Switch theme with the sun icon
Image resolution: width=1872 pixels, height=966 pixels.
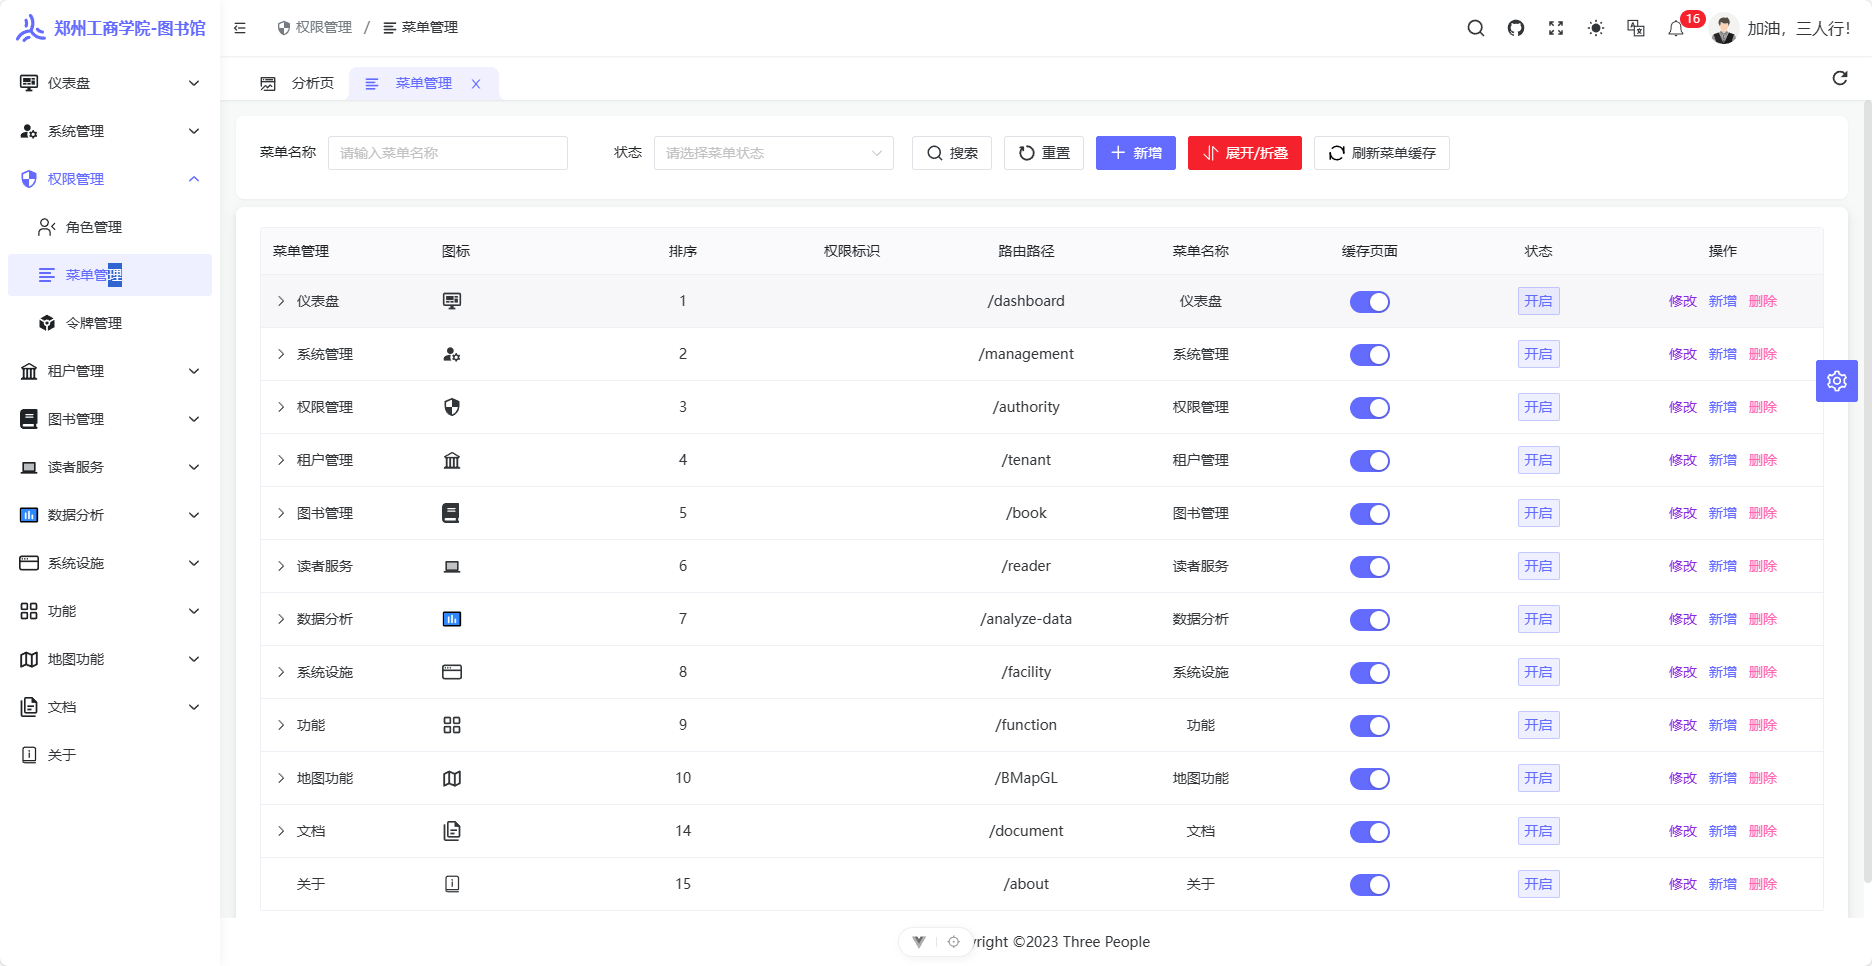1596,28
